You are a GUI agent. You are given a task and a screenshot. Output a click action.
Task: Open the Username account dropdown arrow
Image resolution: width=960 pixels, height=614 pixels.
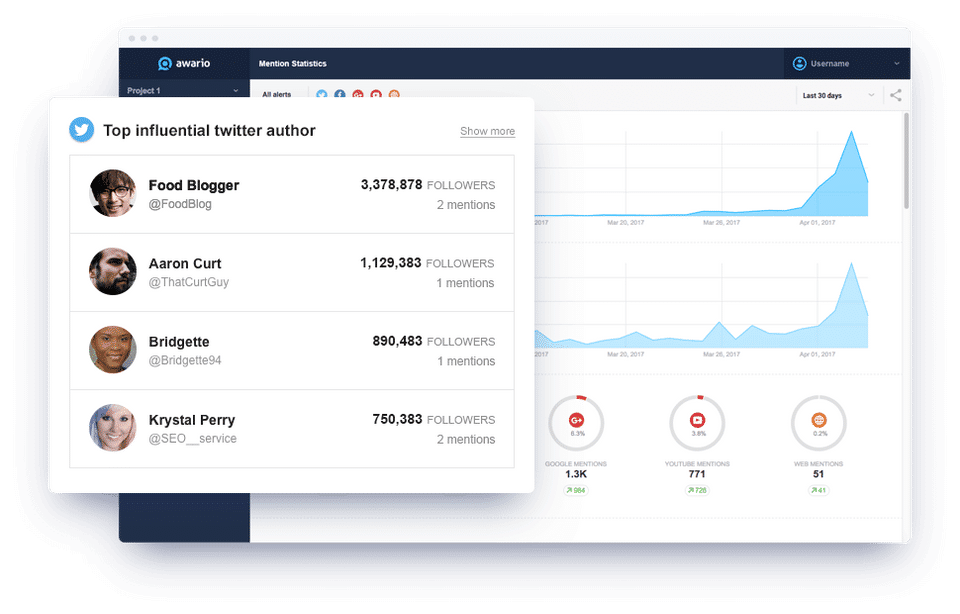click(x=896, y=64)
